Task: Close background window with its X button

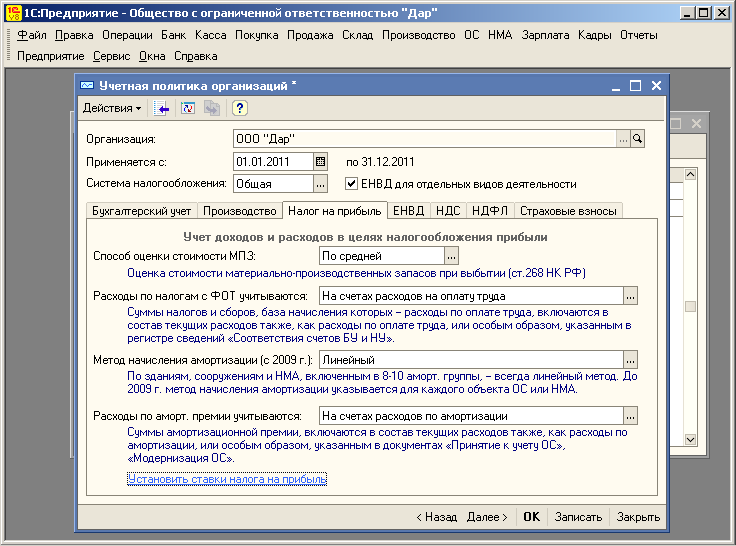Action: click(x=696, y=123)
